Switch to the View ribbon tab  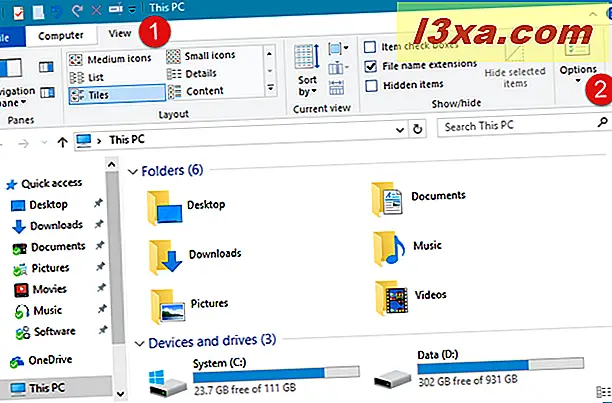(x=119, y=34)
